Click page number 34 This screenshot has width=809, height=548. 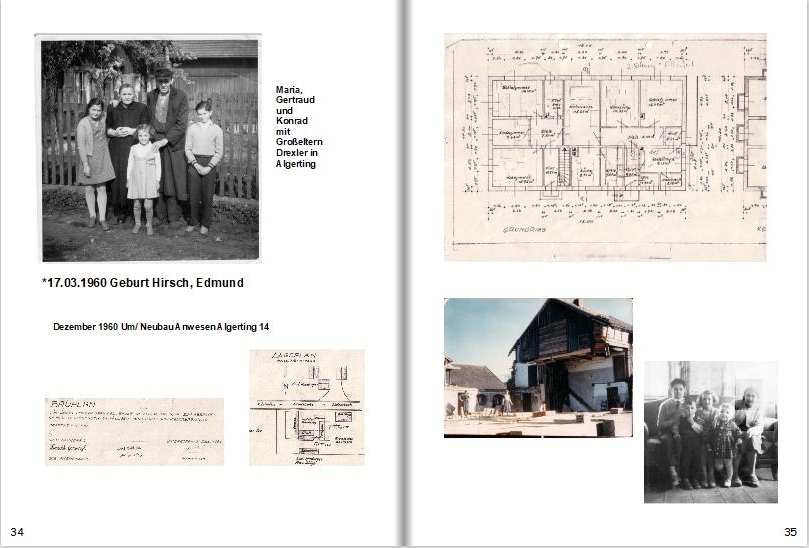17,531
